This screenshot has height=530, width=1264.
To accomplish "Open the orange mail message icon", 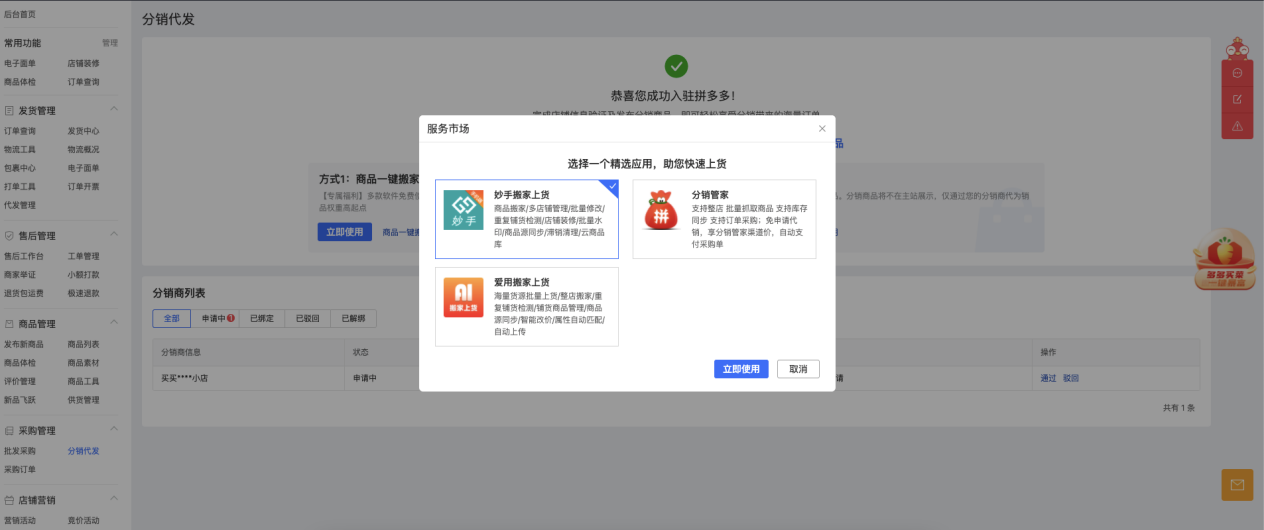I will pos(1237,485).
